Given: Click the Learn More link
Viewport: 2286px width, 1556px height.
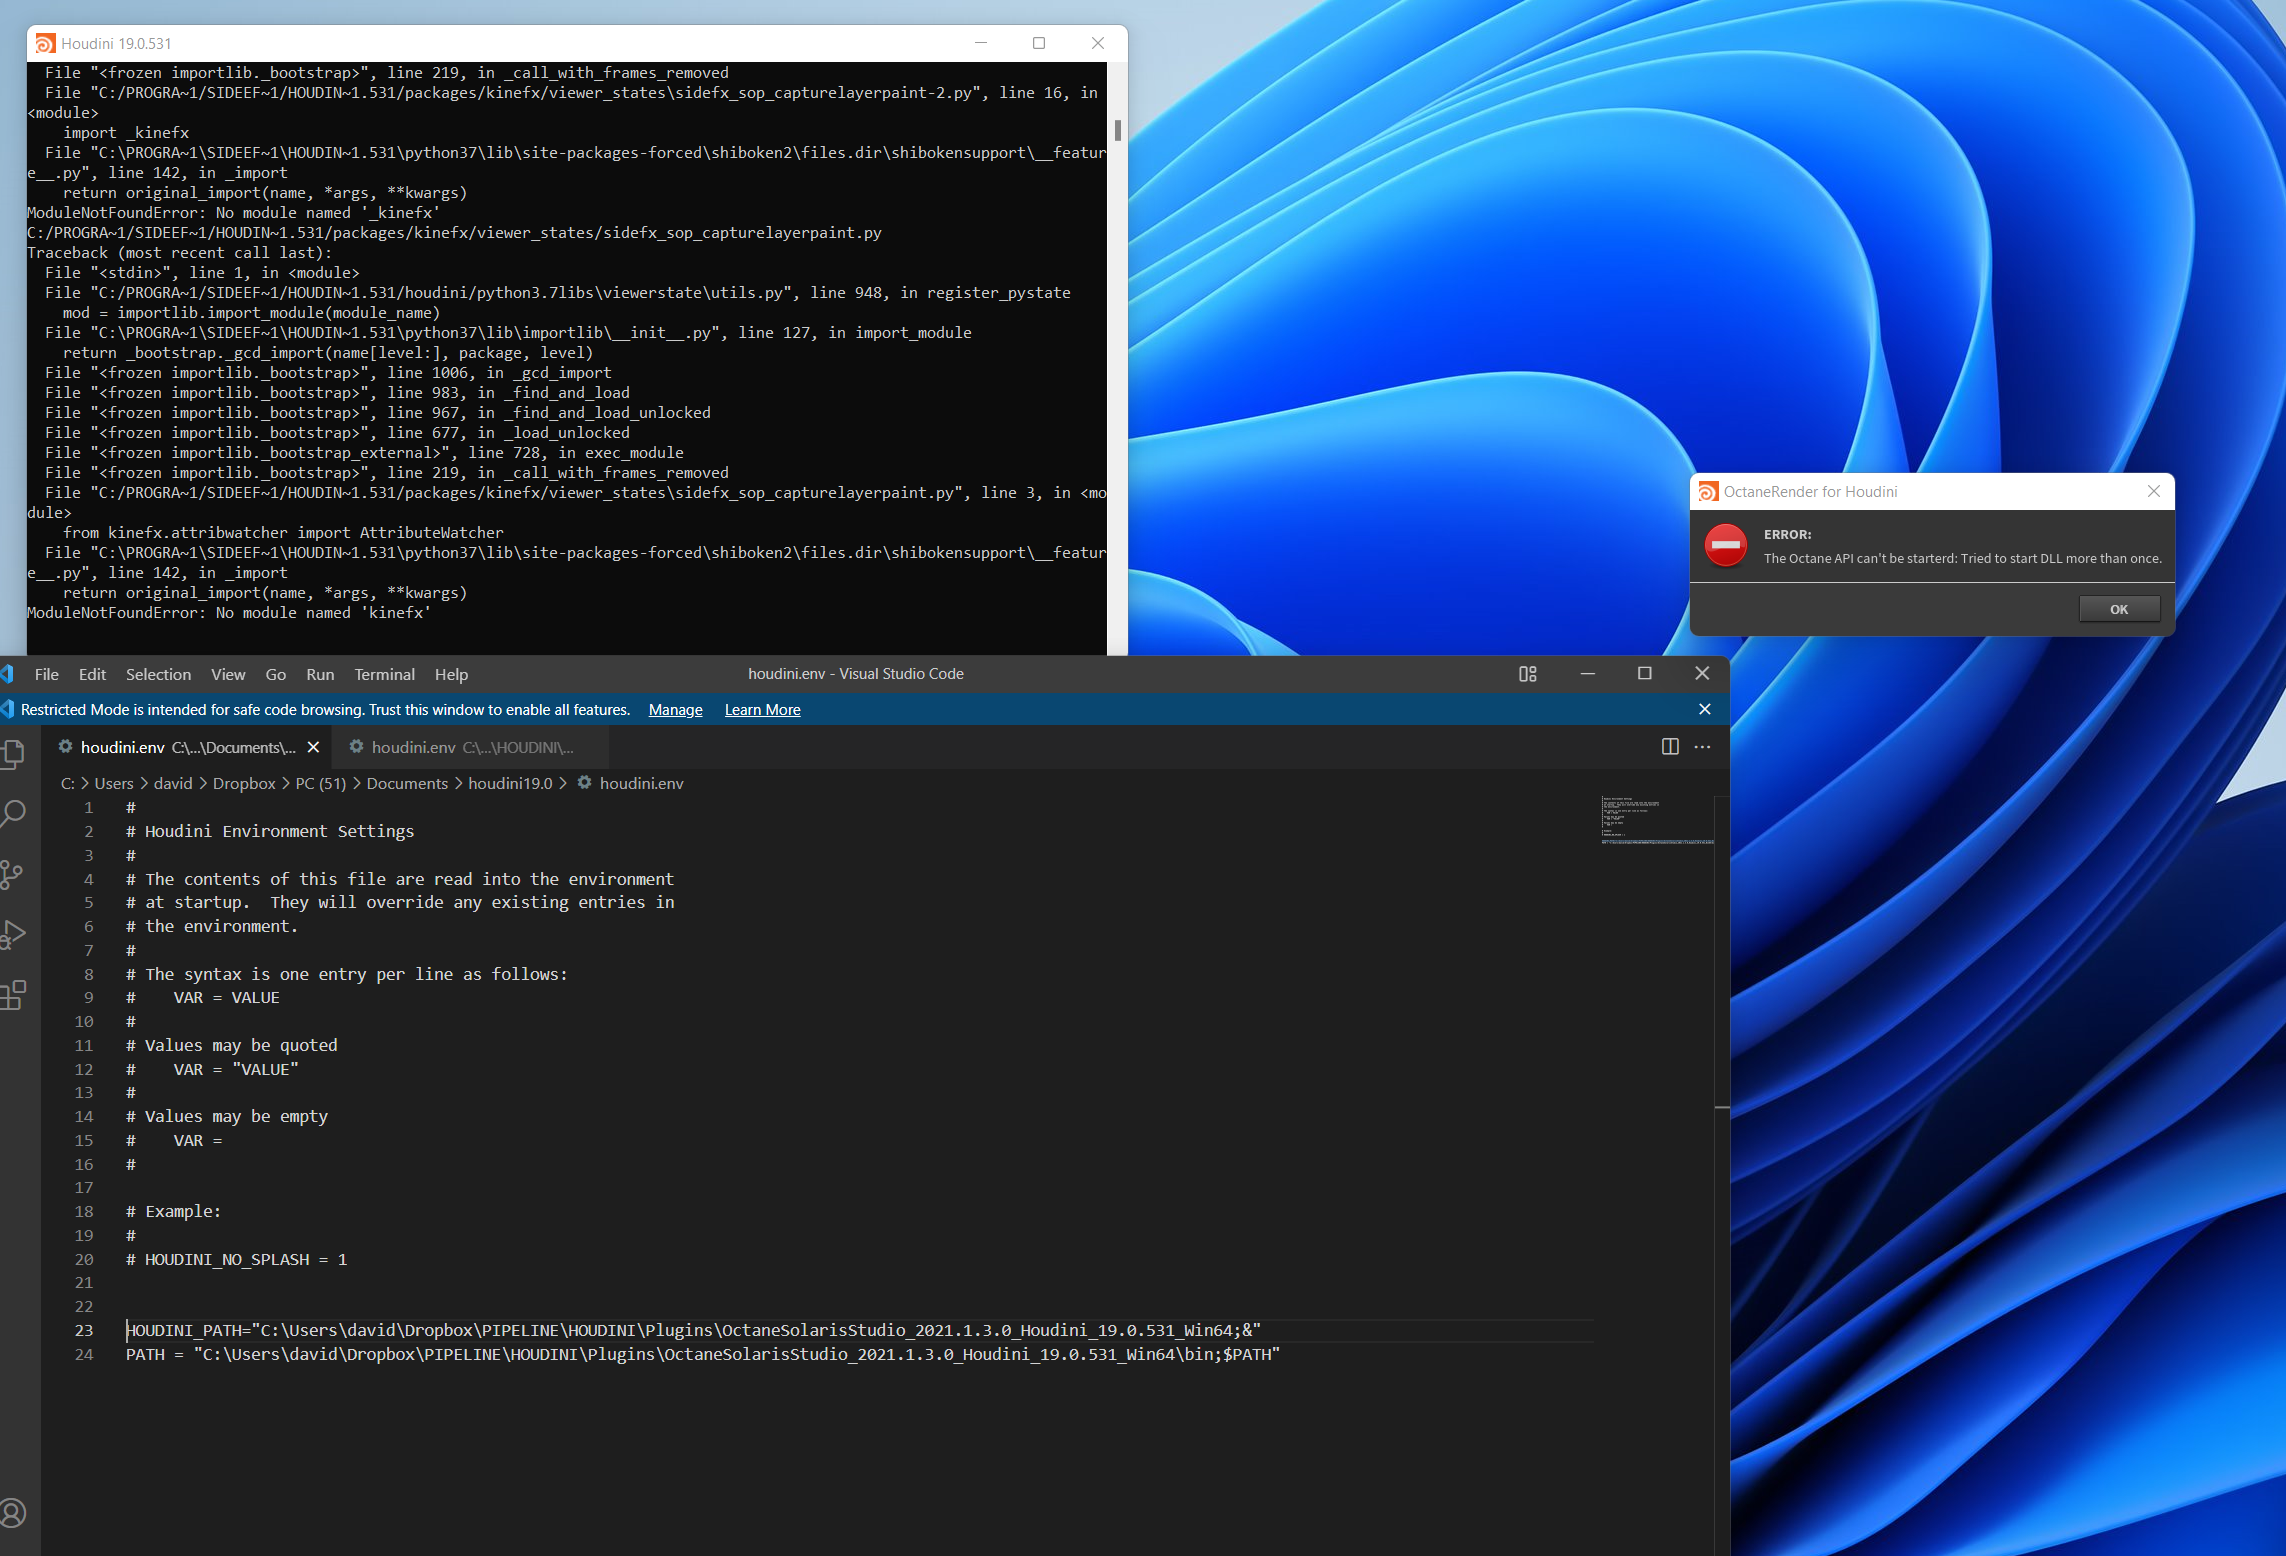Looking at the screenshot, I should coord(762,710).
